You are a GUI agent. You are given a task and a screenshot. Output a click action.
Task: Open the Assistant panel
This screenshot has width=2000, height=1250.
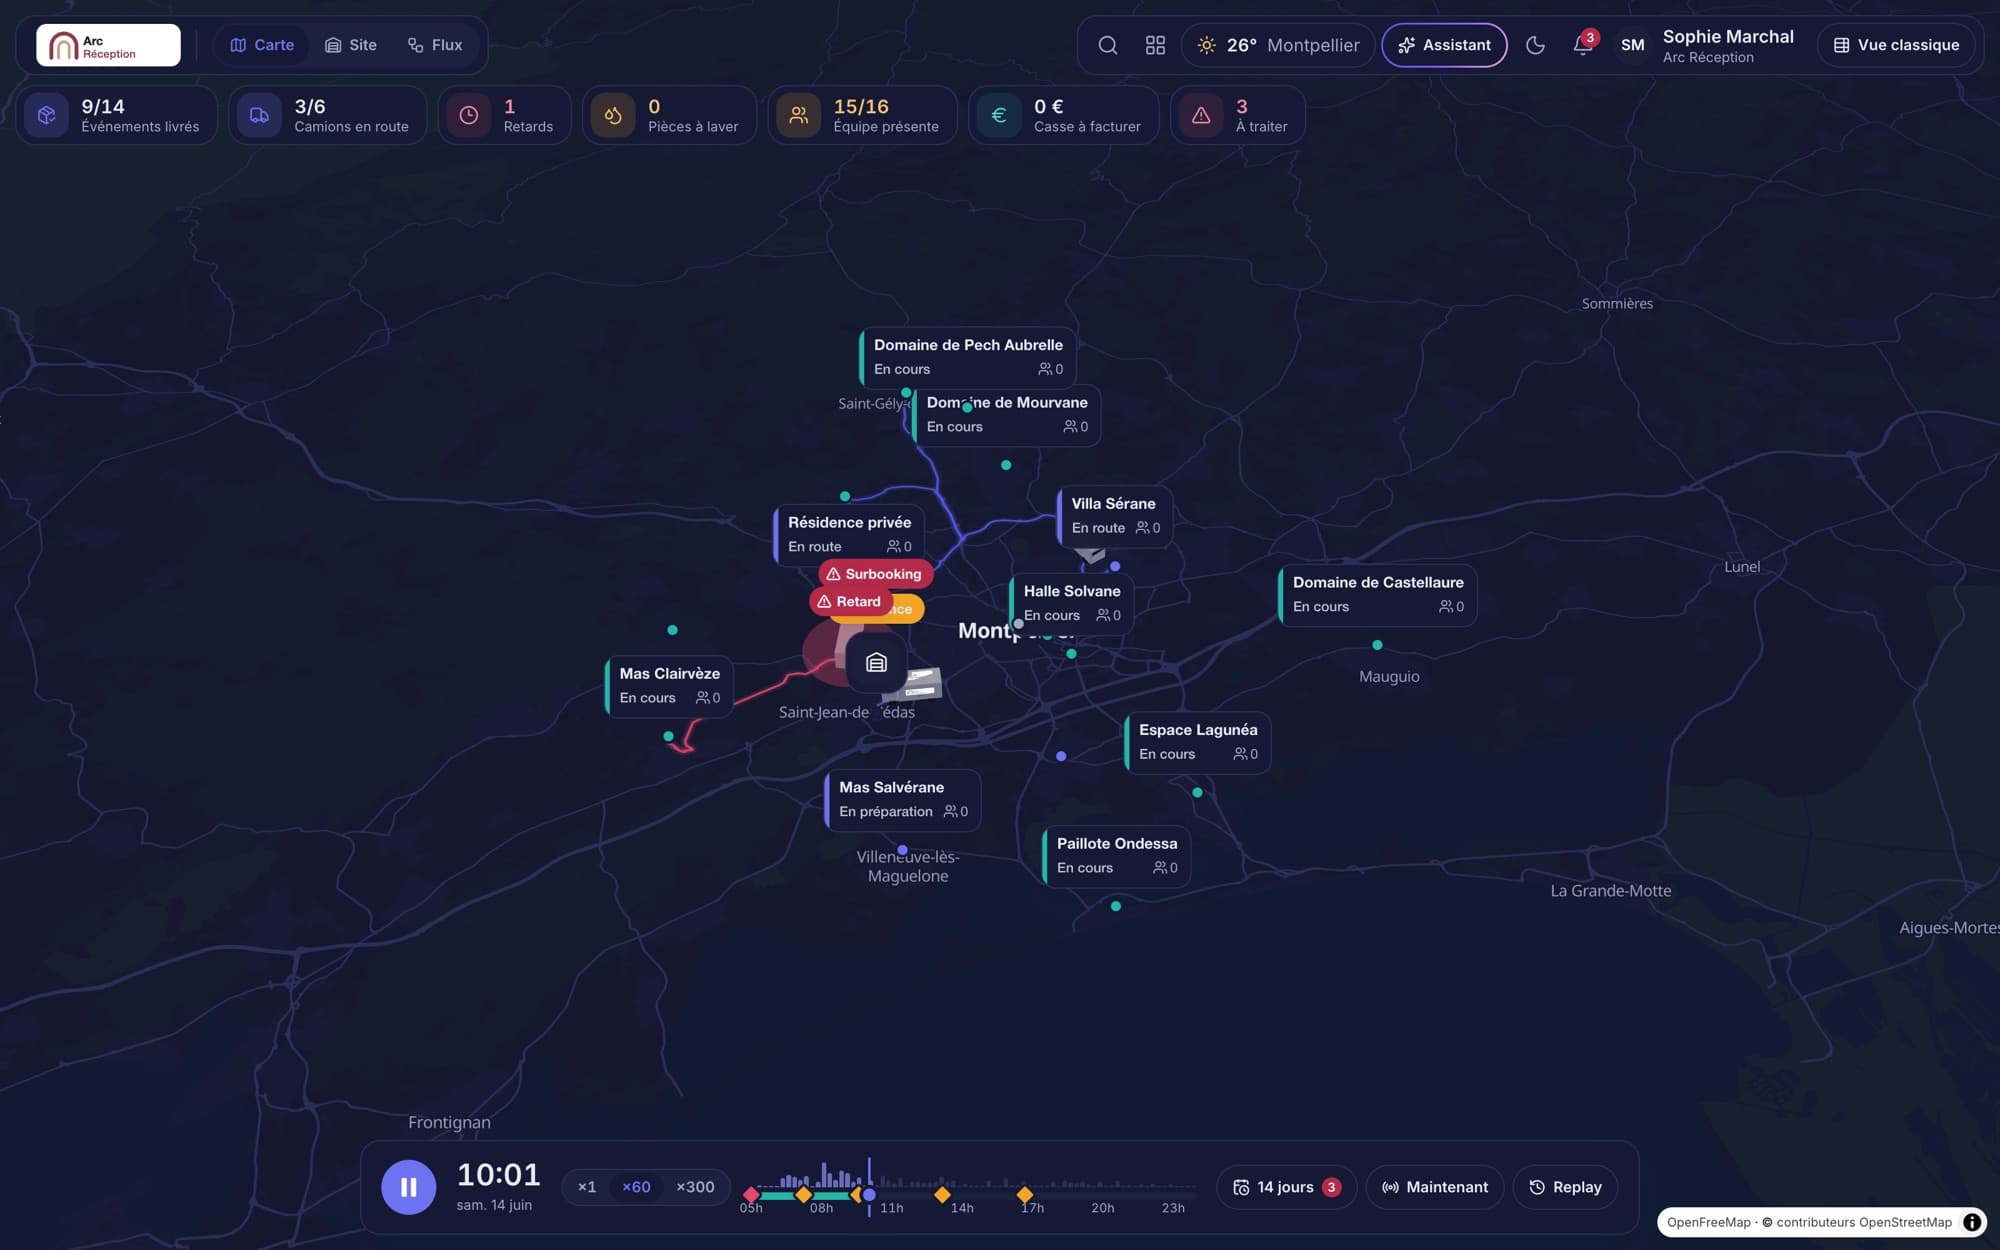1444,45
